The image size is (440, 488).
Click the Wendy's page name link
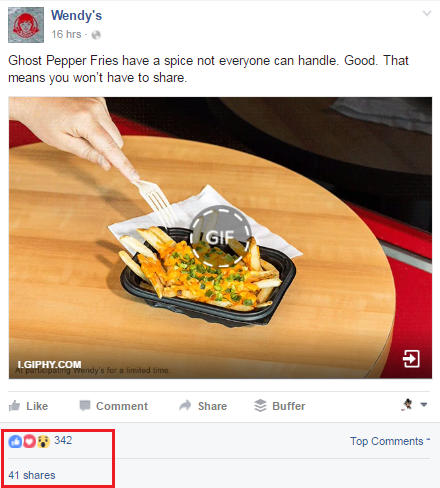click(x=76, y=15)
